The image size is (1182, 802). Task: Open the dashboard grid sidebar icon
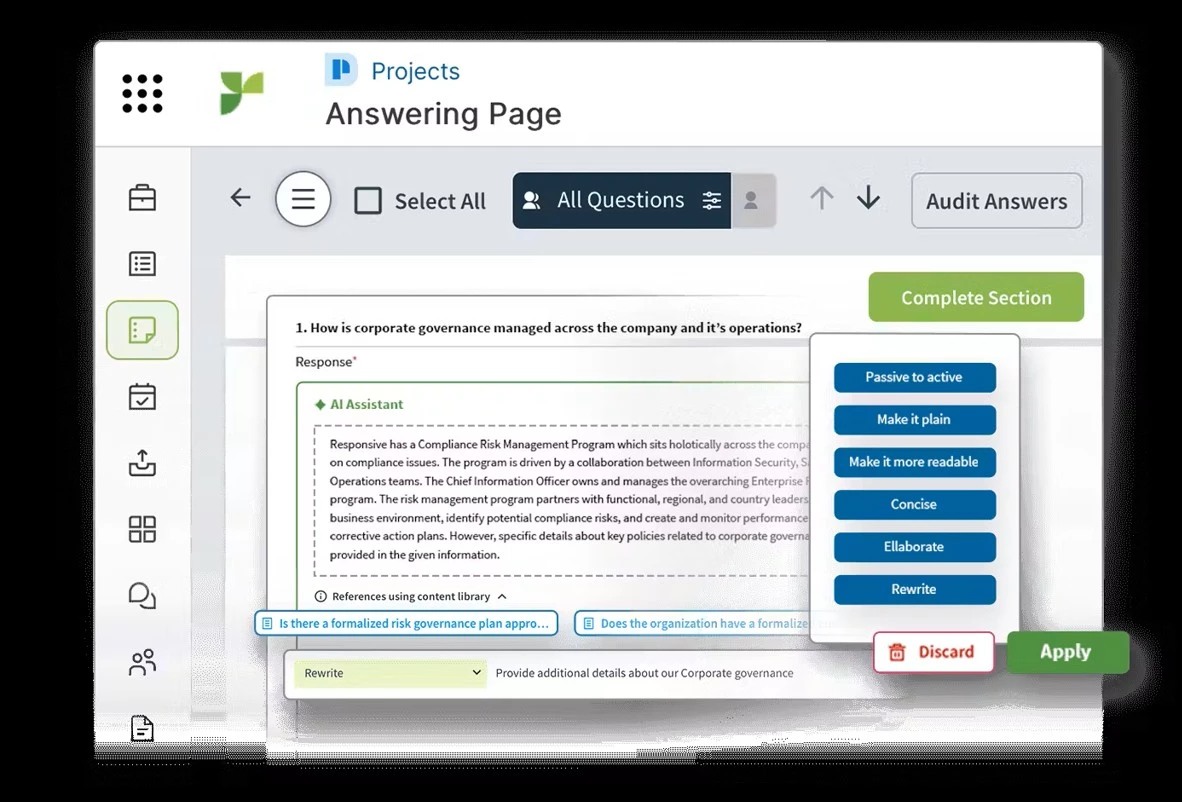(142, 529)
